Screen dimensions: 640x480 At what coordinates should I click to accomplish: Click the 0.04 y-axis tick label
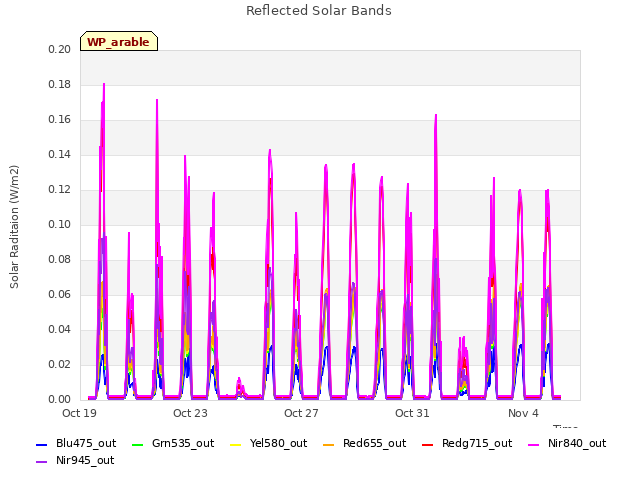[59, 329]
